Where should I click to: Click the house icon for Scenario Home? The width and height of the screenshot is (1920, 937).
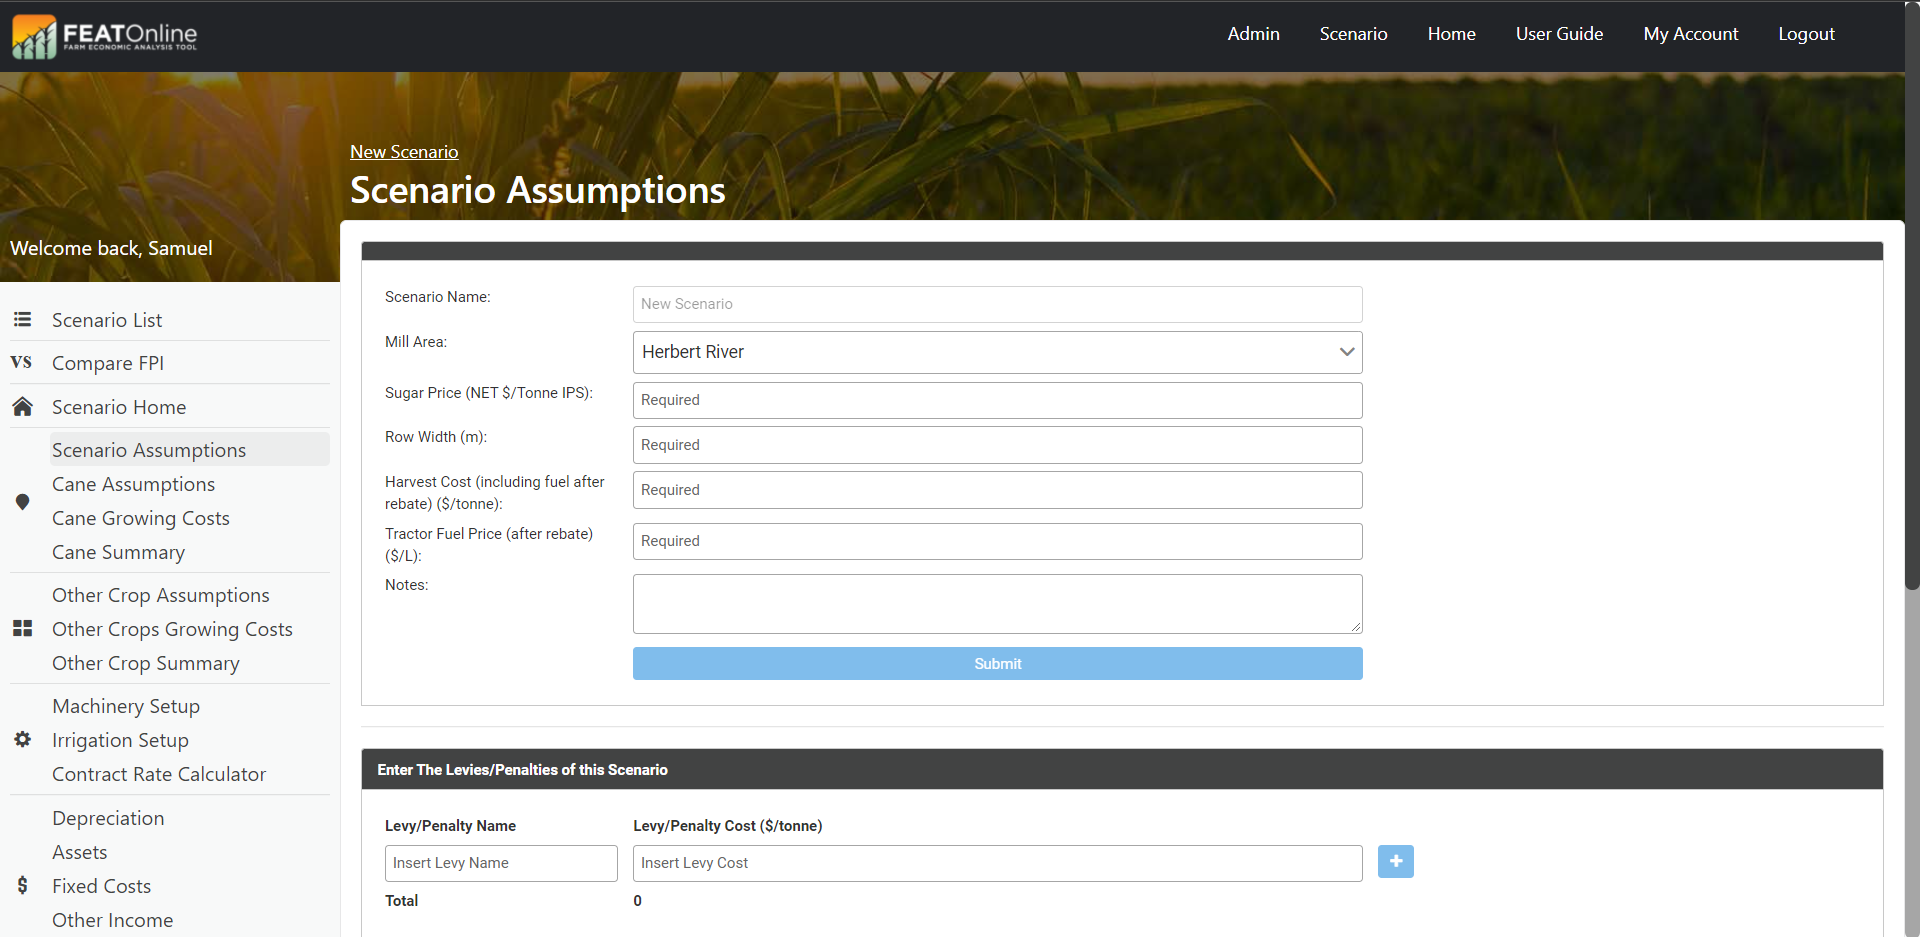(x=22, y=407)
